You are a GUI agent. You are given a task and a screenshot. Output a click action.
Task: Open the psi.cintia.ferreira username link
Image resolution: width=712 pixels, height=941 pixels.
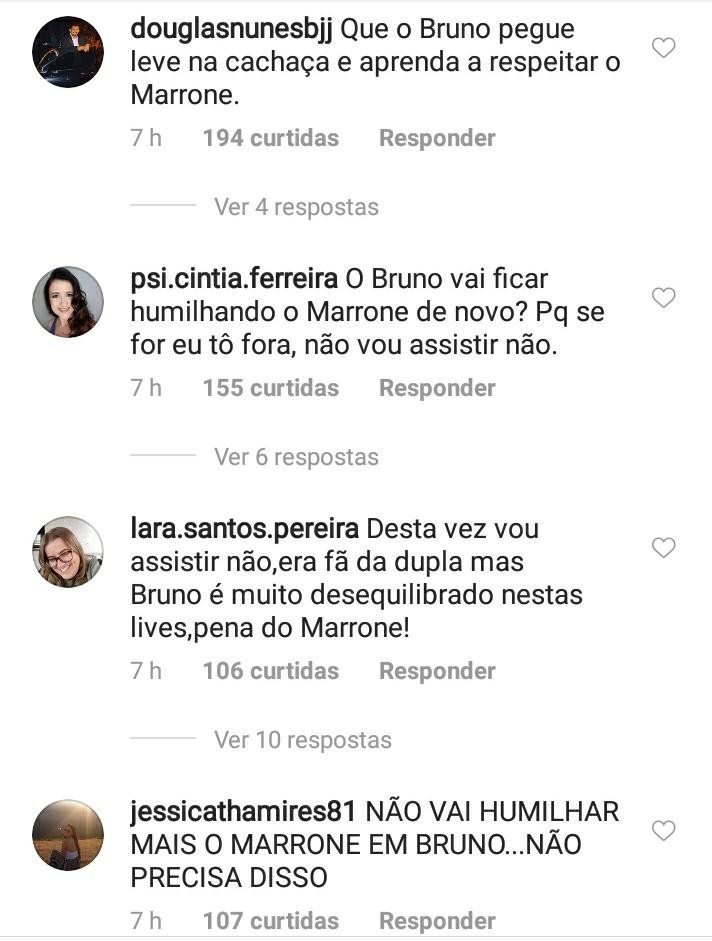point(234,280)
